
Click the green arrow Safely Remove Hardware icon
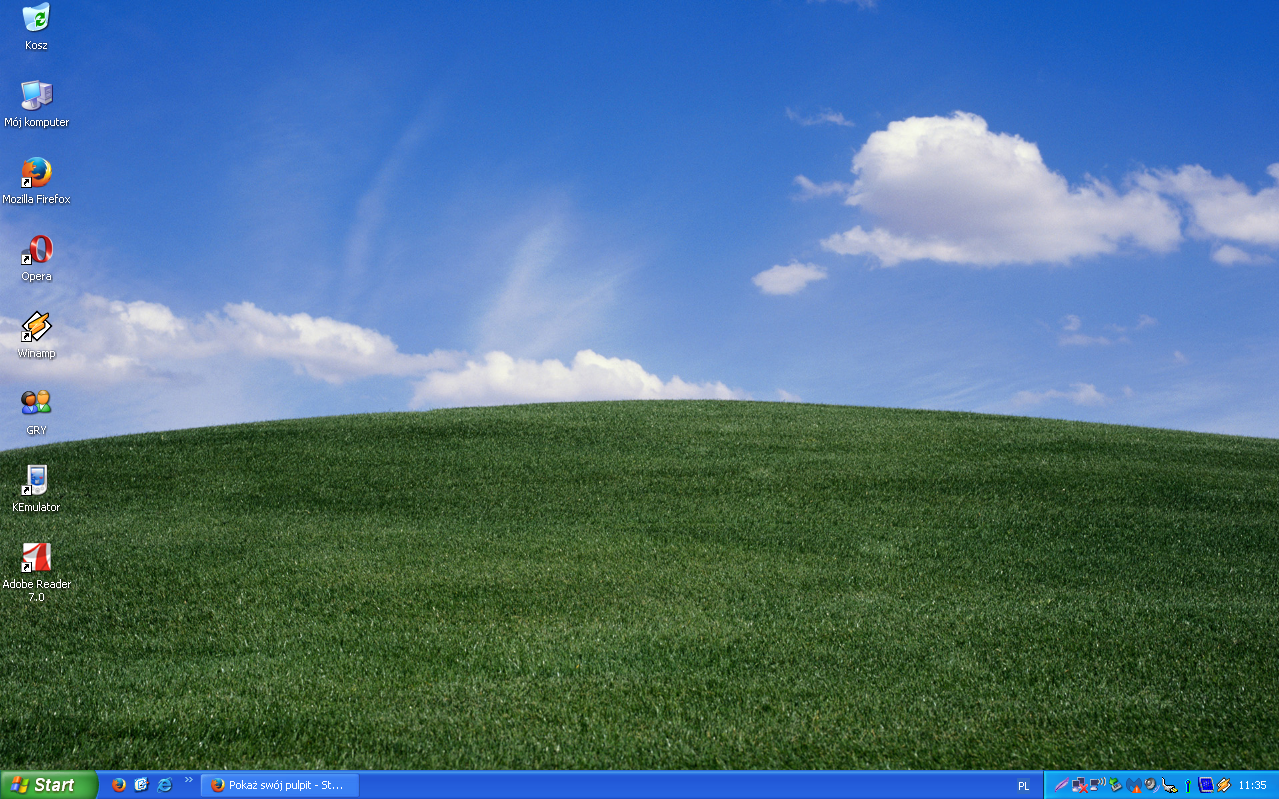coord(1115,785)
